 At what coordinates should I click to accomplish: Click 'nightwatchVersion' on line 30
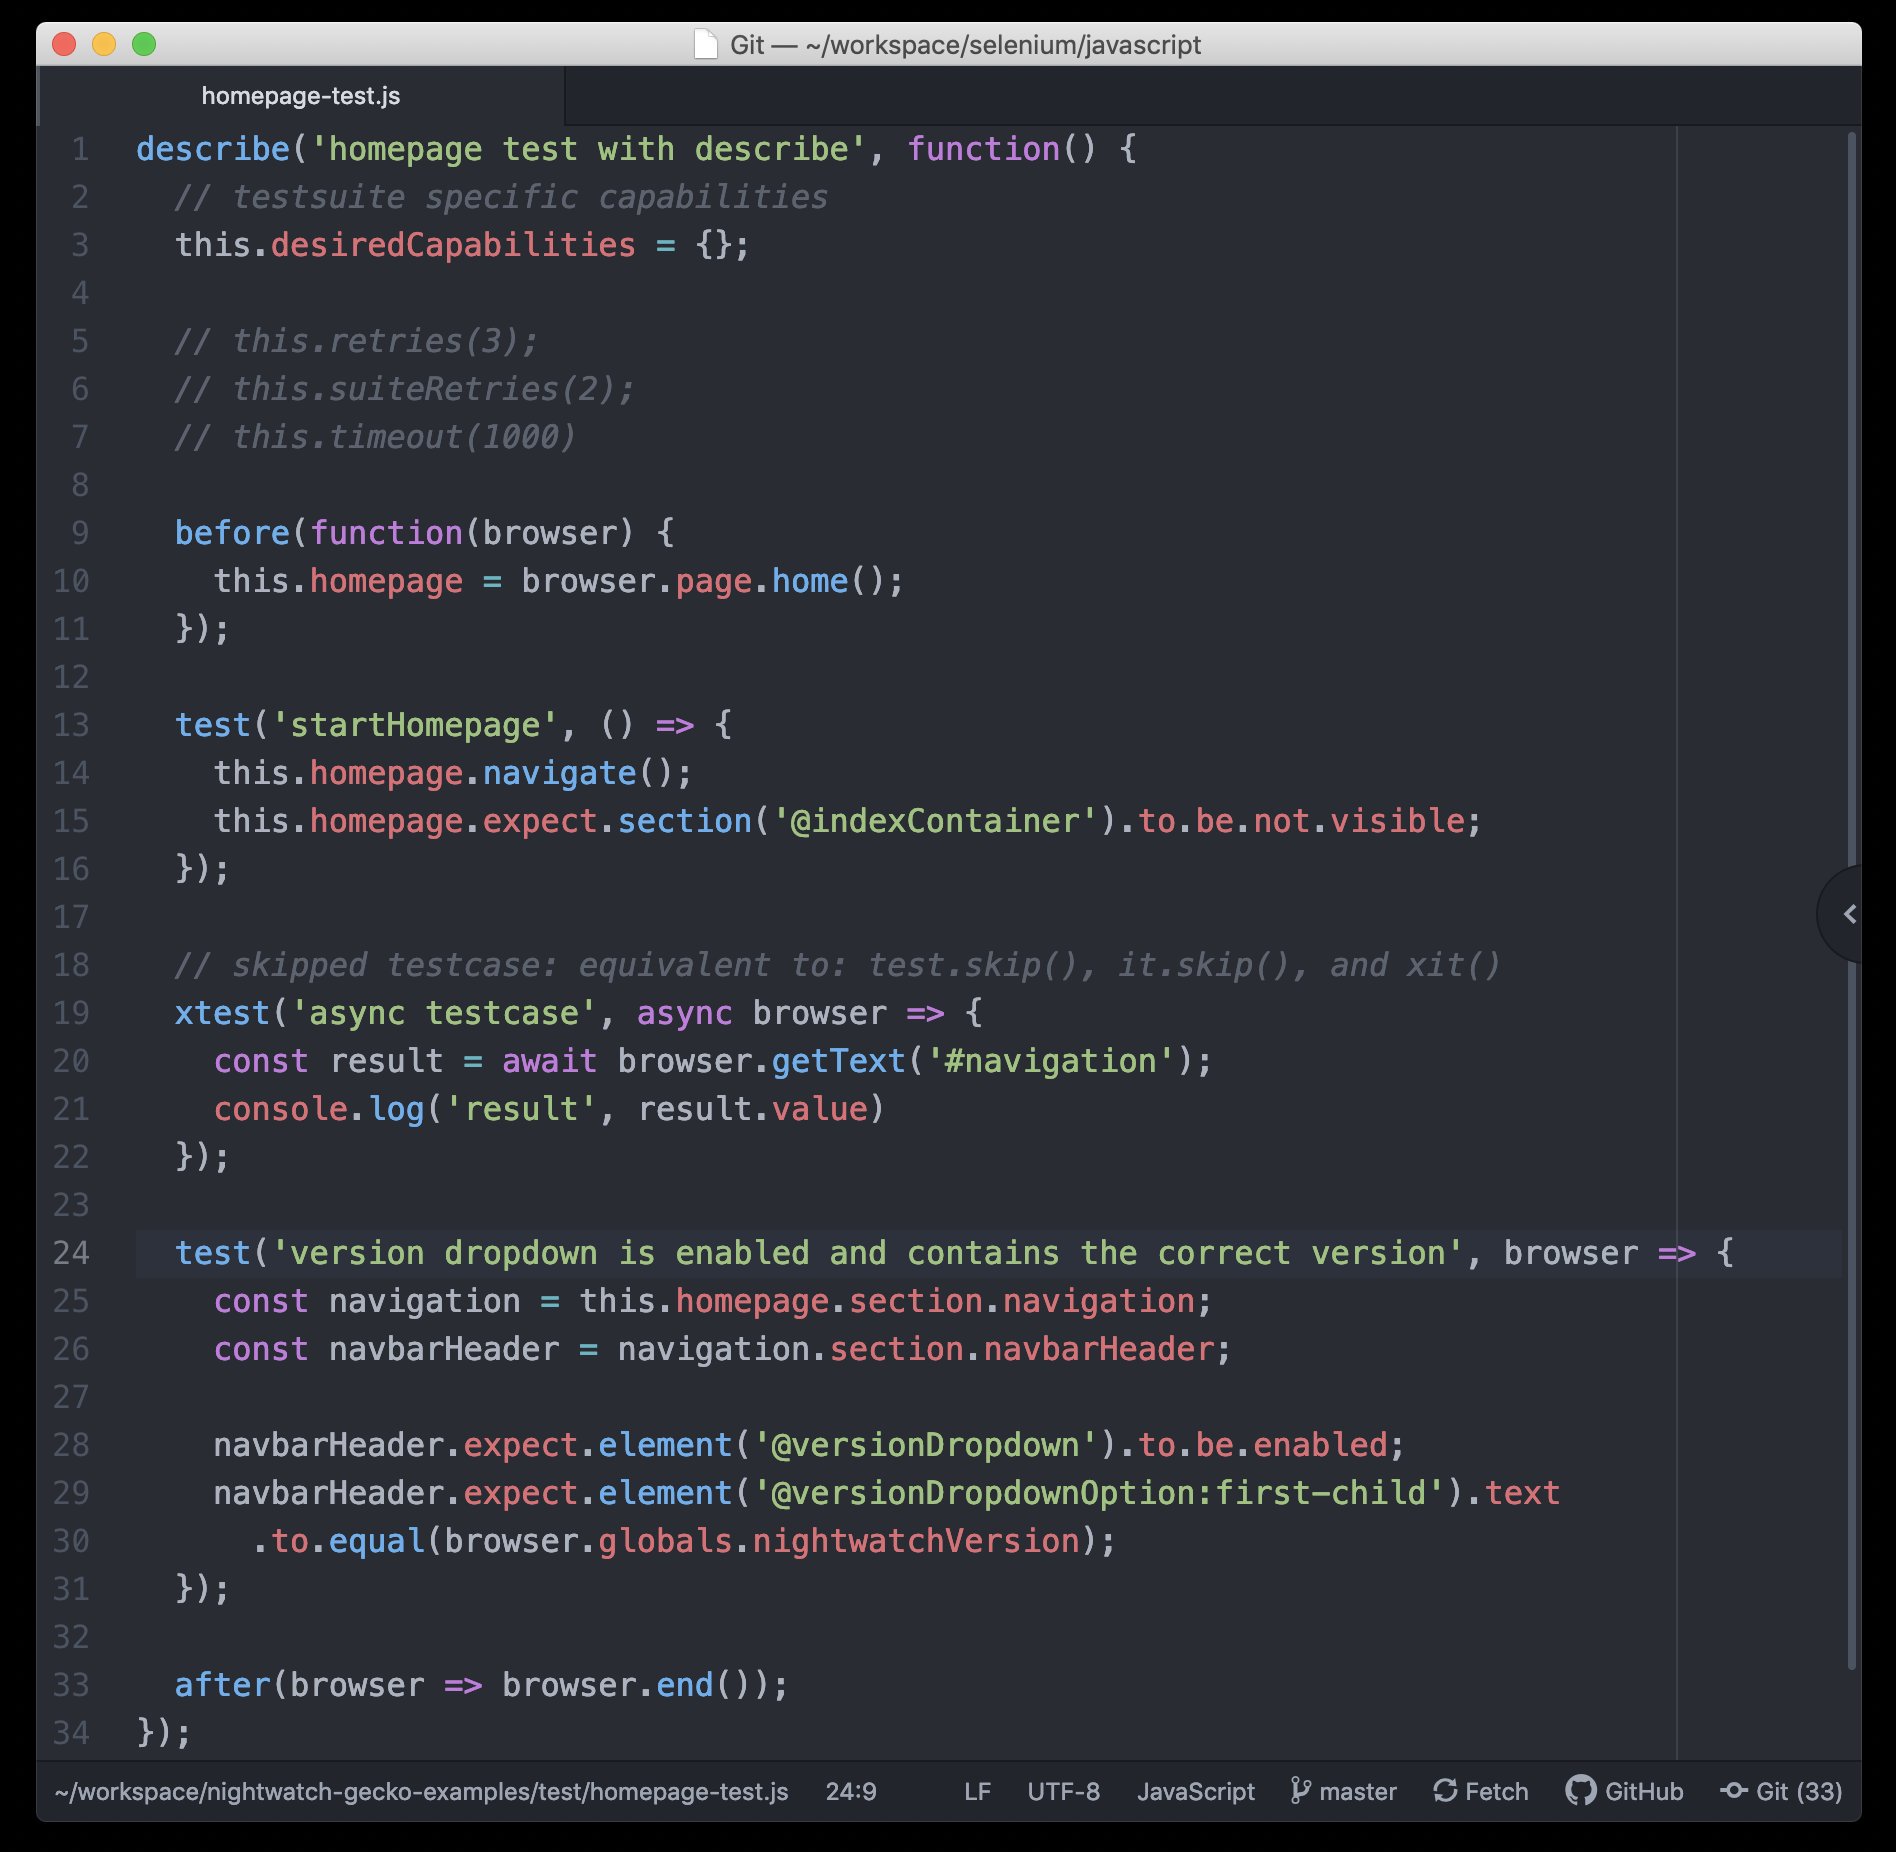916,1541
